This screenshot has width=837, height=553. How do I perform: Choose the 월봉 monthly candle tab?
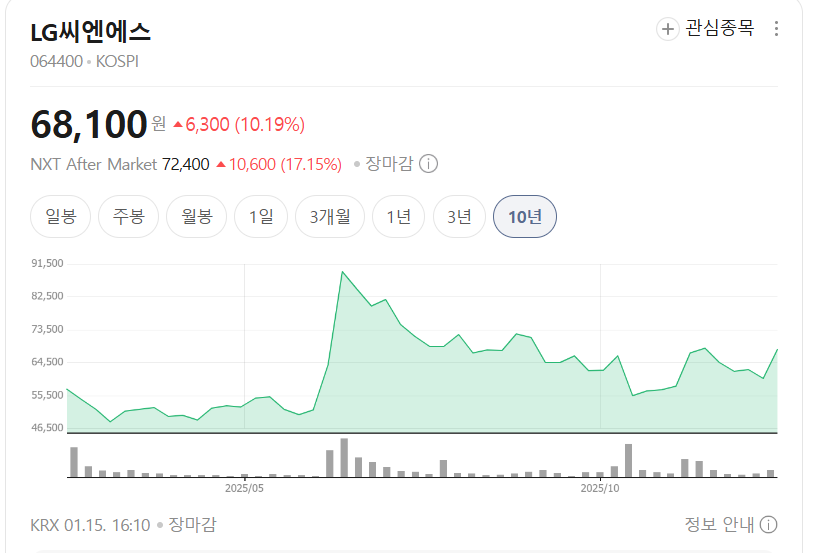click(x=196, y=217)
